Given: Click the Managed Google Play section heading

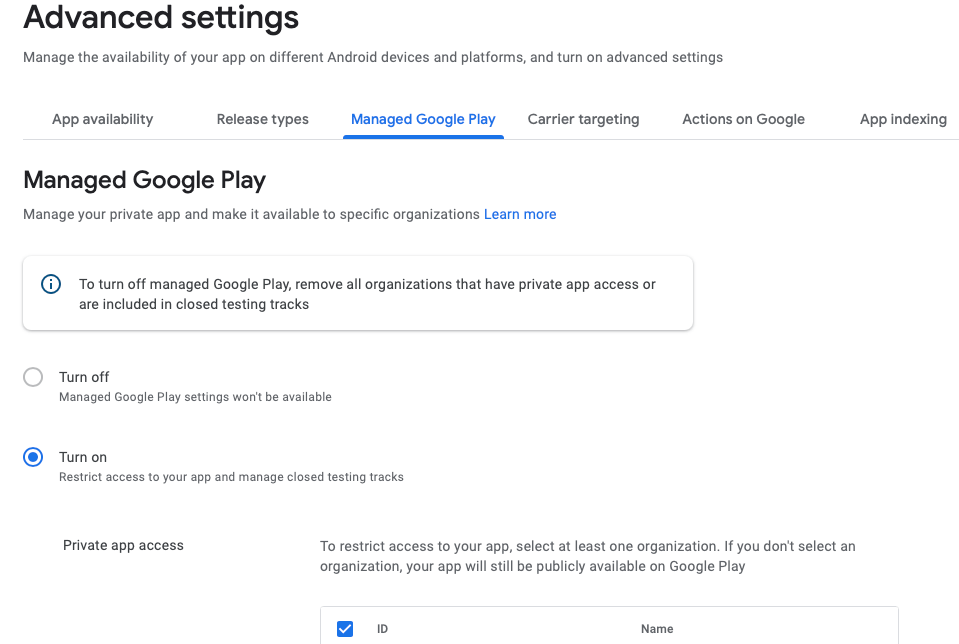Looking at the screenshot, I should coord(145,180).
